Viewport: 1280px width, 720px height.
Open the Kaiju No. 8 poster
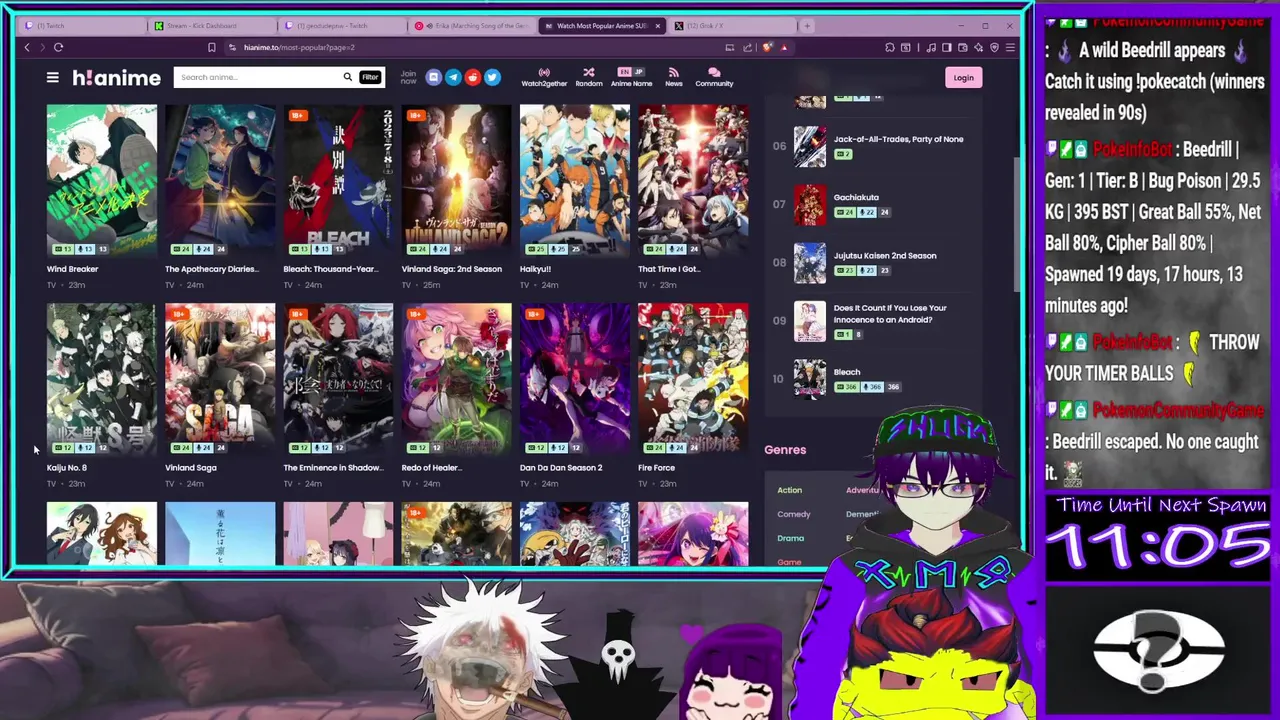tap(101, 379)
